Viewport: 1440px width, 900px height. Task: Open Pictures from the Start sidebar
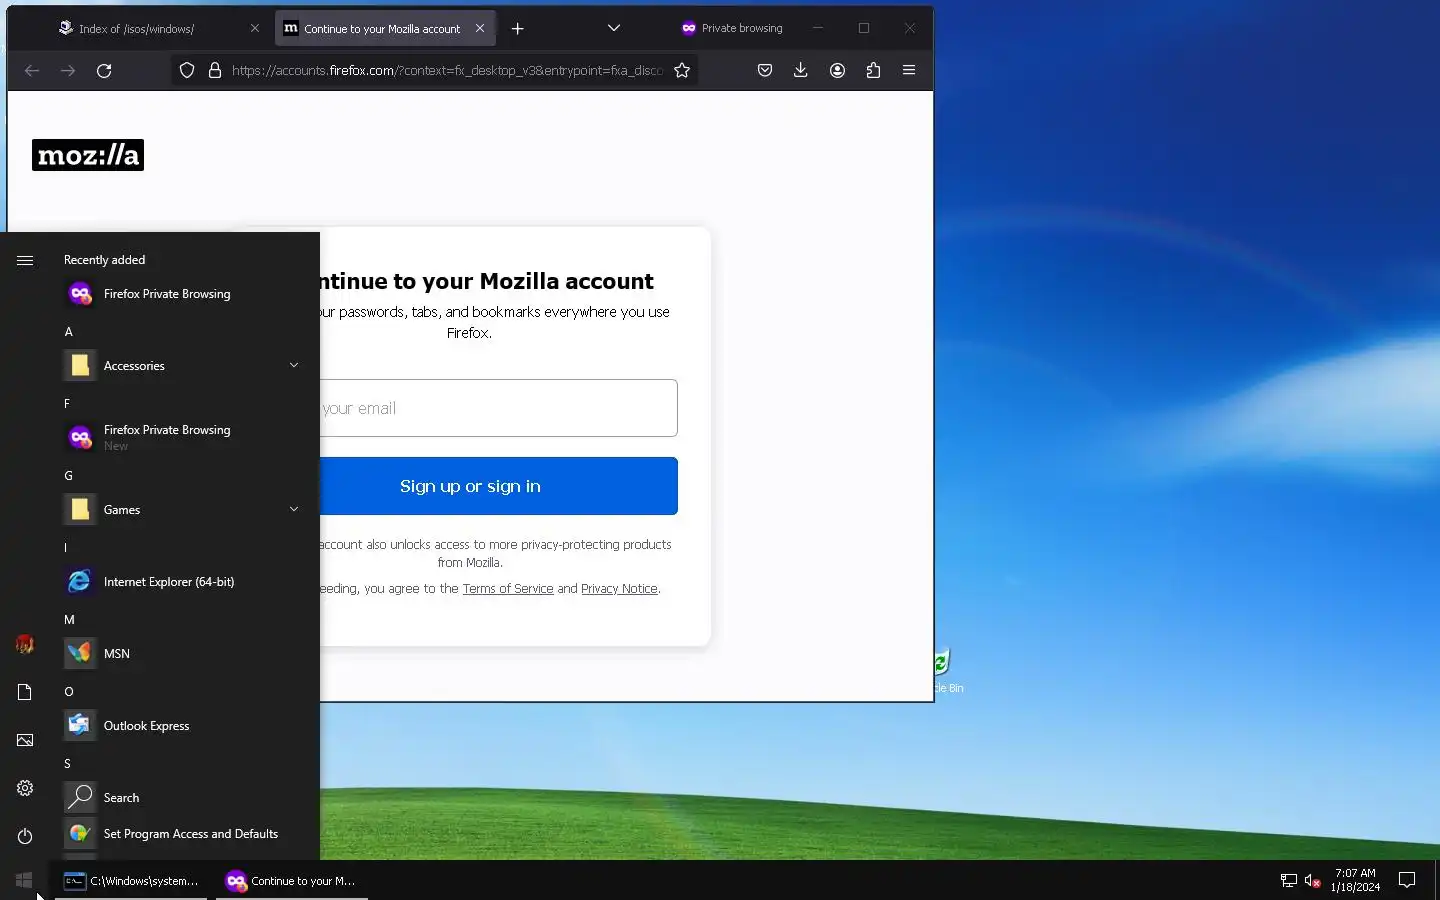coord(25,740)
